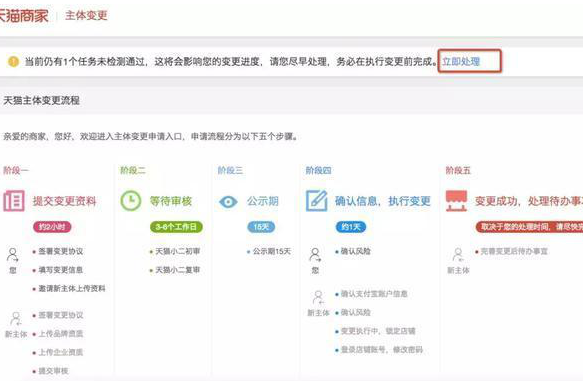
Task: Click the red 取决于您的处理时间 badge
Action: tap(529, 227)
